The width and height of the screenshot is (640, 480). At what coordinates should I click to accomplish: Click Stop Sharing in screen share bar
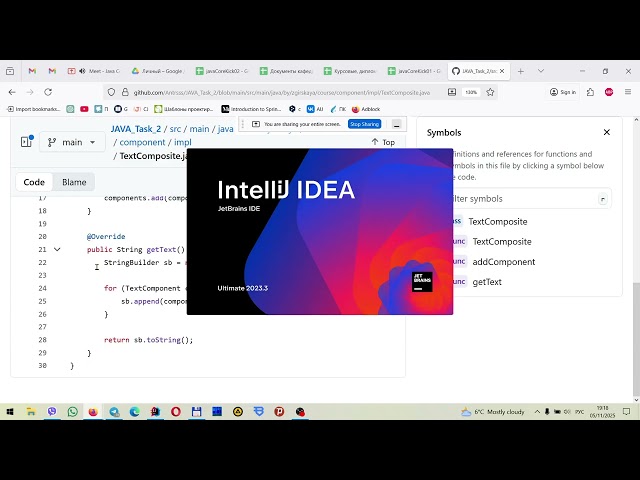[364, 124]
